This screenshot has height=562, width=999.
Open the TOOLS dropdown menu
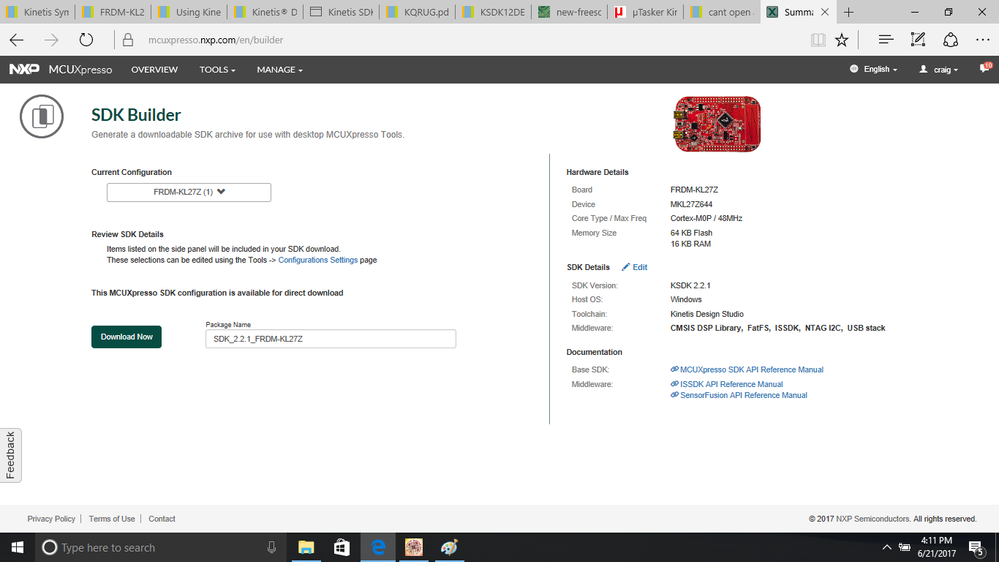(x=217, y=69)
